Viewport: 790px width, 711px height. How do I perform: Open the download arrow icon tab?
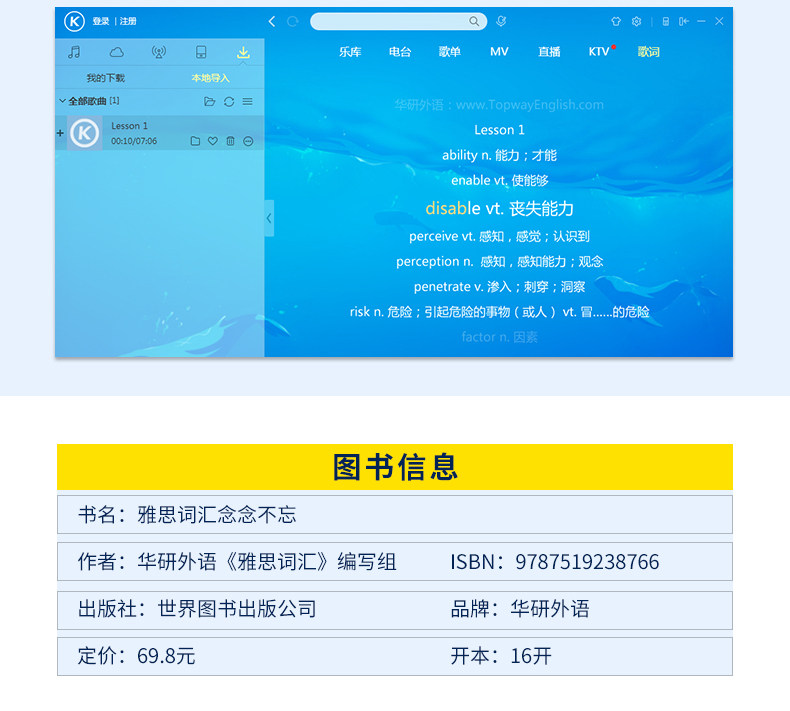243,52
